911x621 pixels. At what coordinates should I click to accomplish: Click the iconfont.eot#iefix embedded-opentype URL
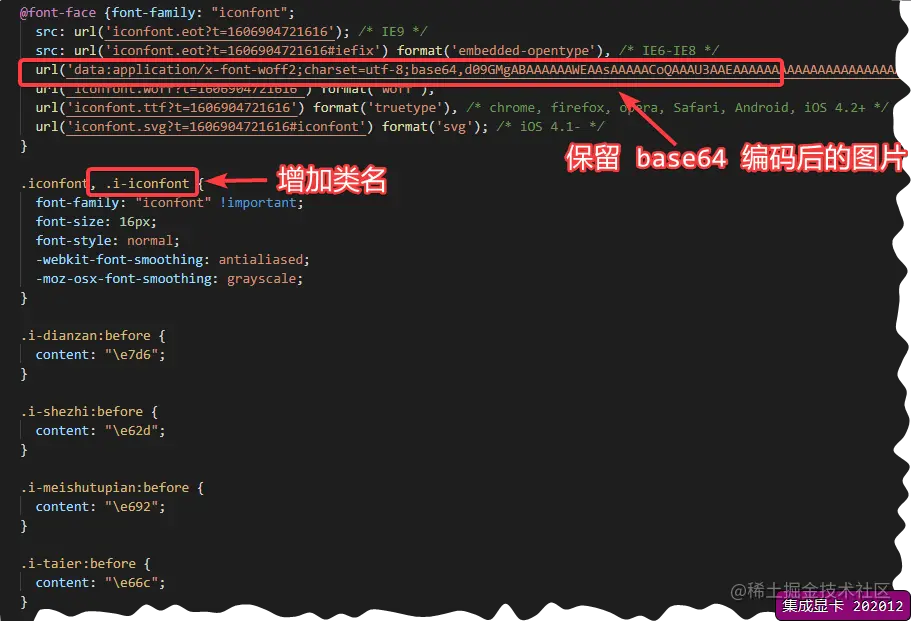(242, 51)
